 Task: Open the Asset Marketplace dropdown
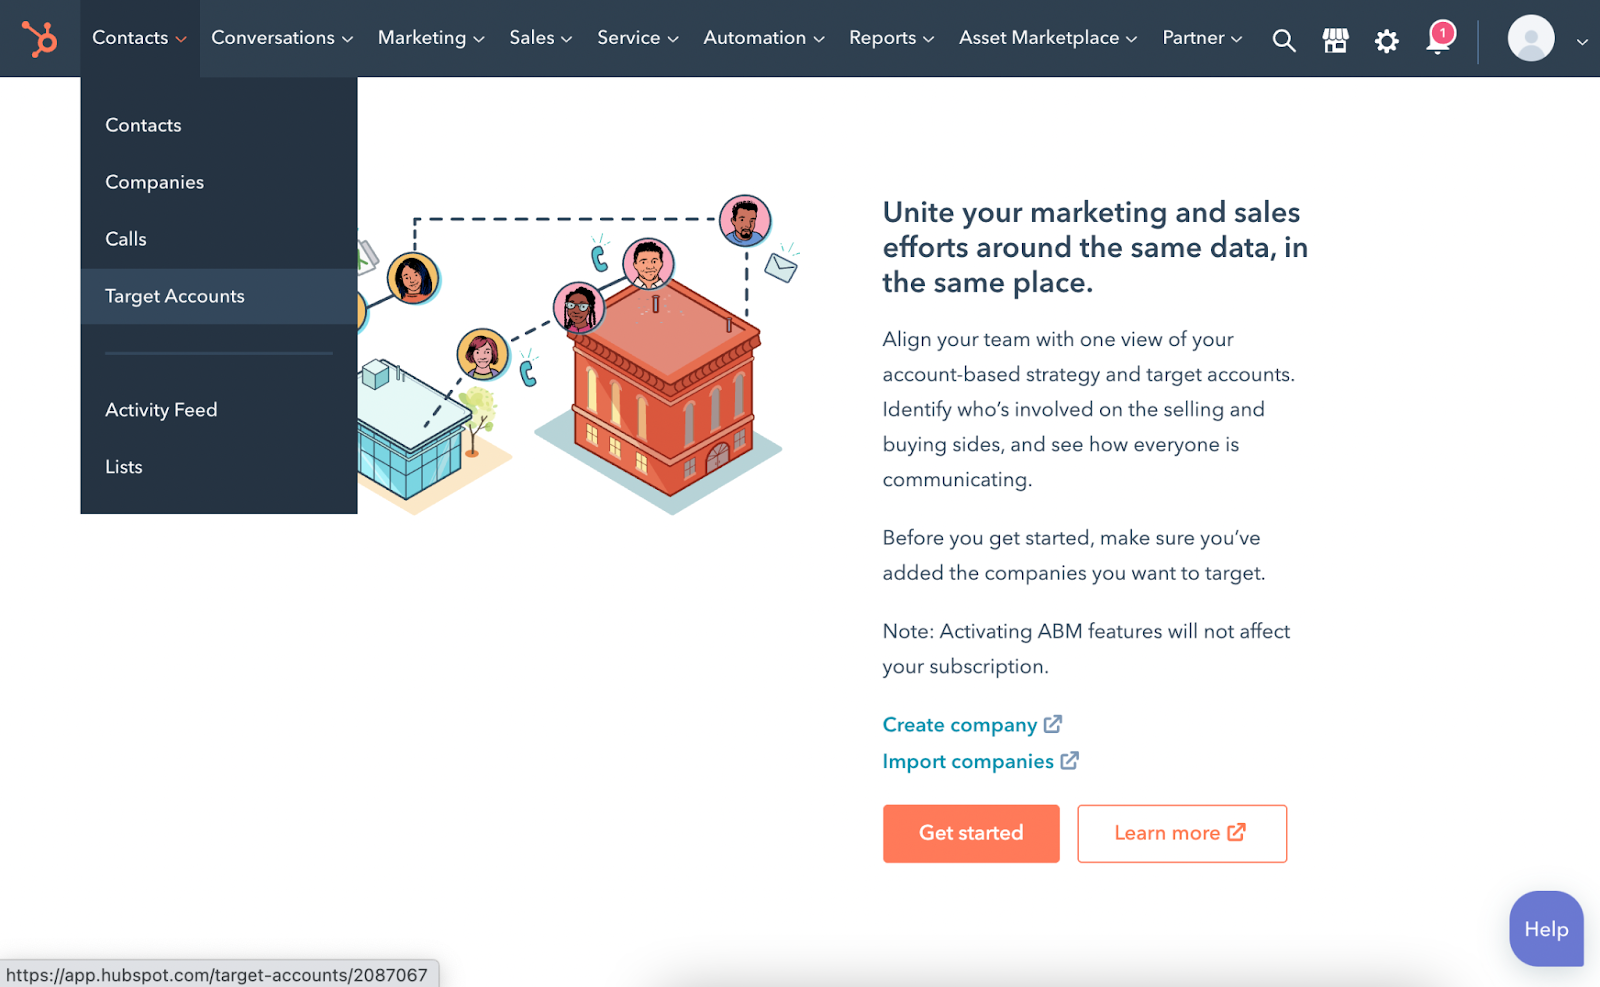coord(1048,38)
